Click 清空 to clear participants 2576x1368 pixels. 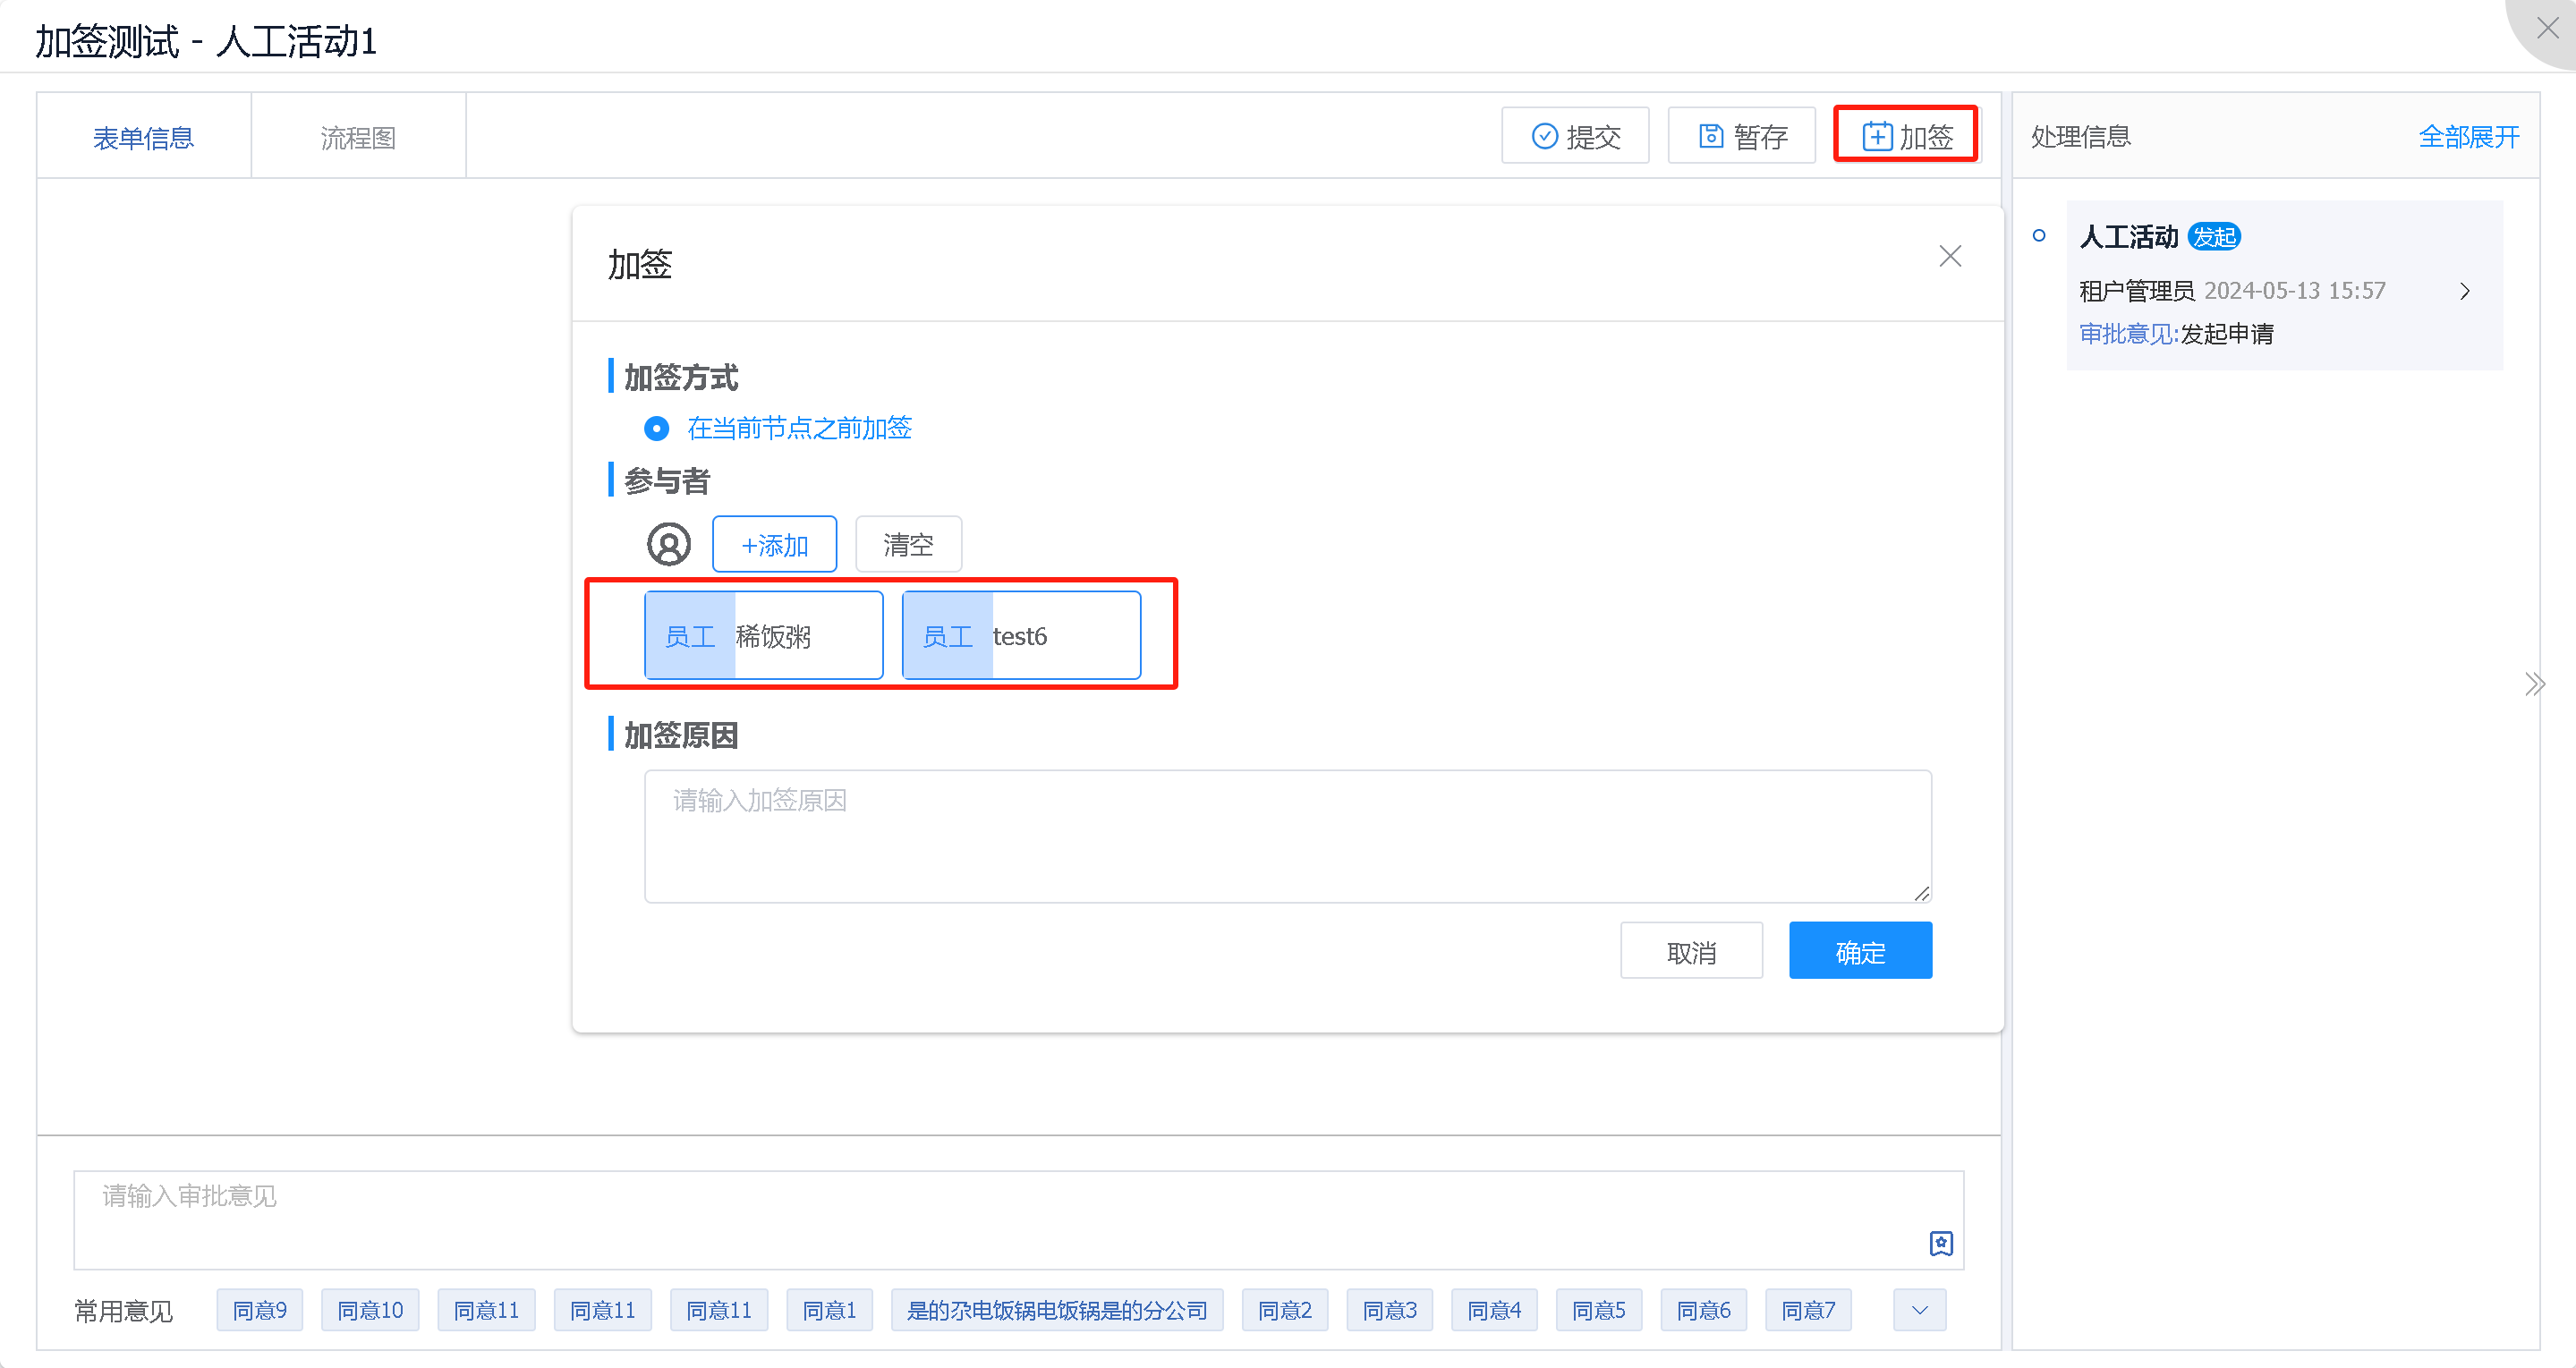pos(908,544)
